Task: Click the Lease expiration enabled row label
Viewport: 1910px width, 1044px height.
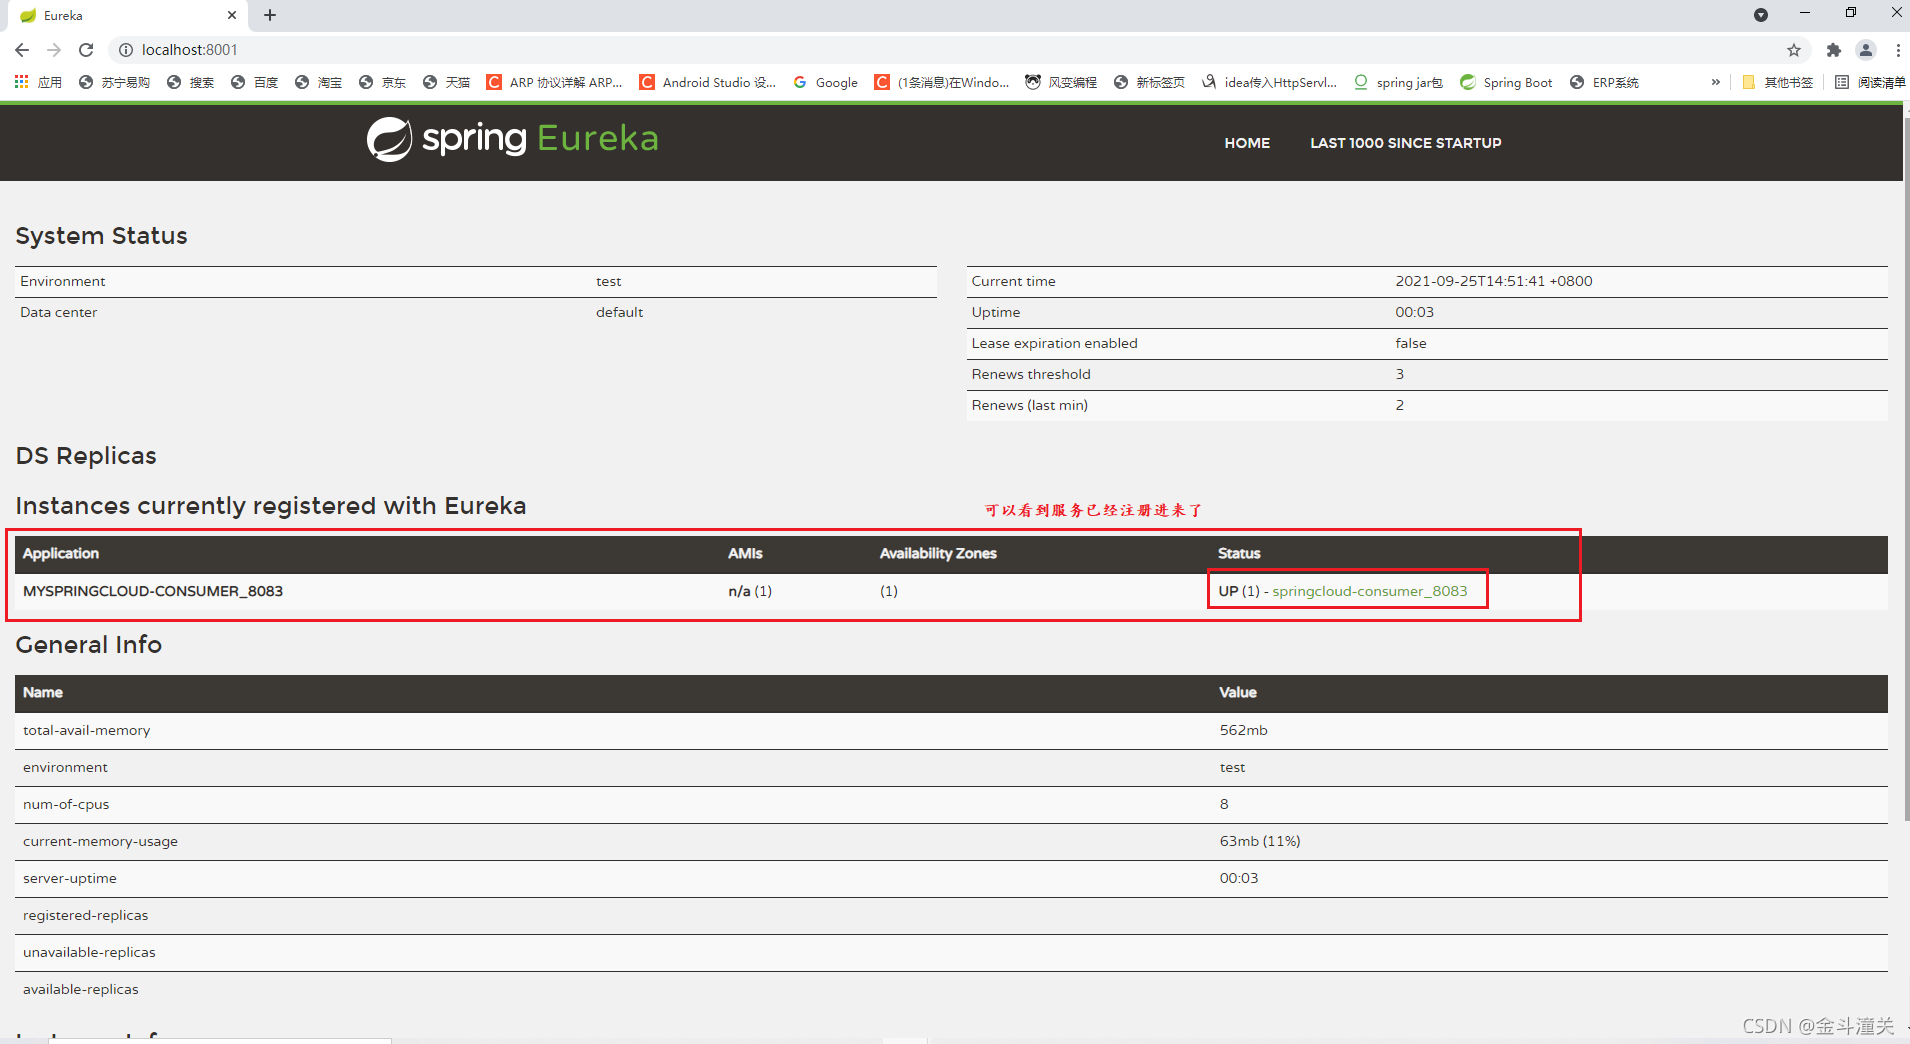Action: 1054,343
